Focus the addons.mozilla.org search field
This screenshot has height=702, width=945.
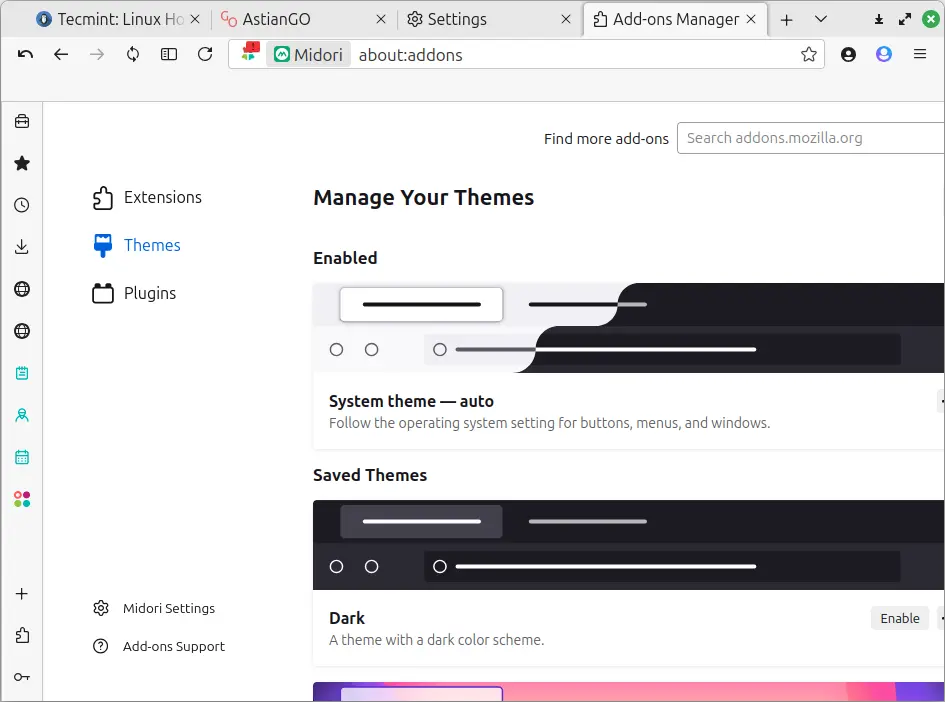coord(811,138)
